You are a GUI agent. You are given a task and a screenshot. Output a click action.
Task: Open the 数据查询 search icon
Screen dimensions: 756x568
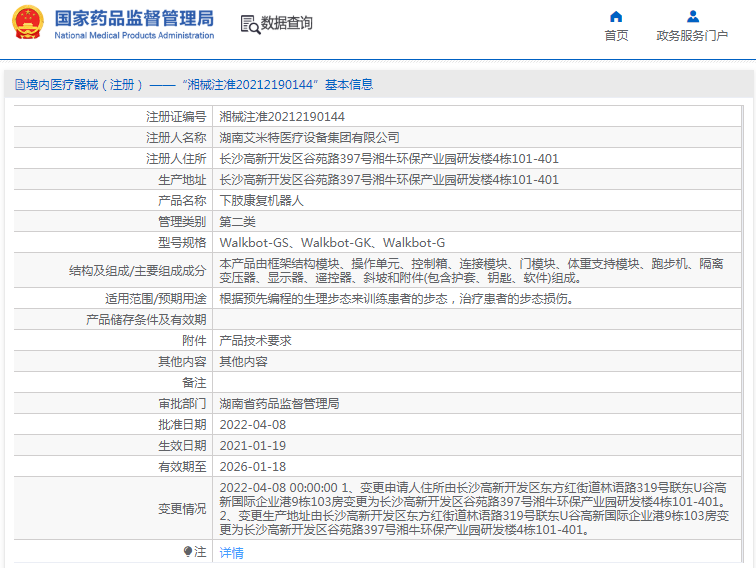[250, 24]
